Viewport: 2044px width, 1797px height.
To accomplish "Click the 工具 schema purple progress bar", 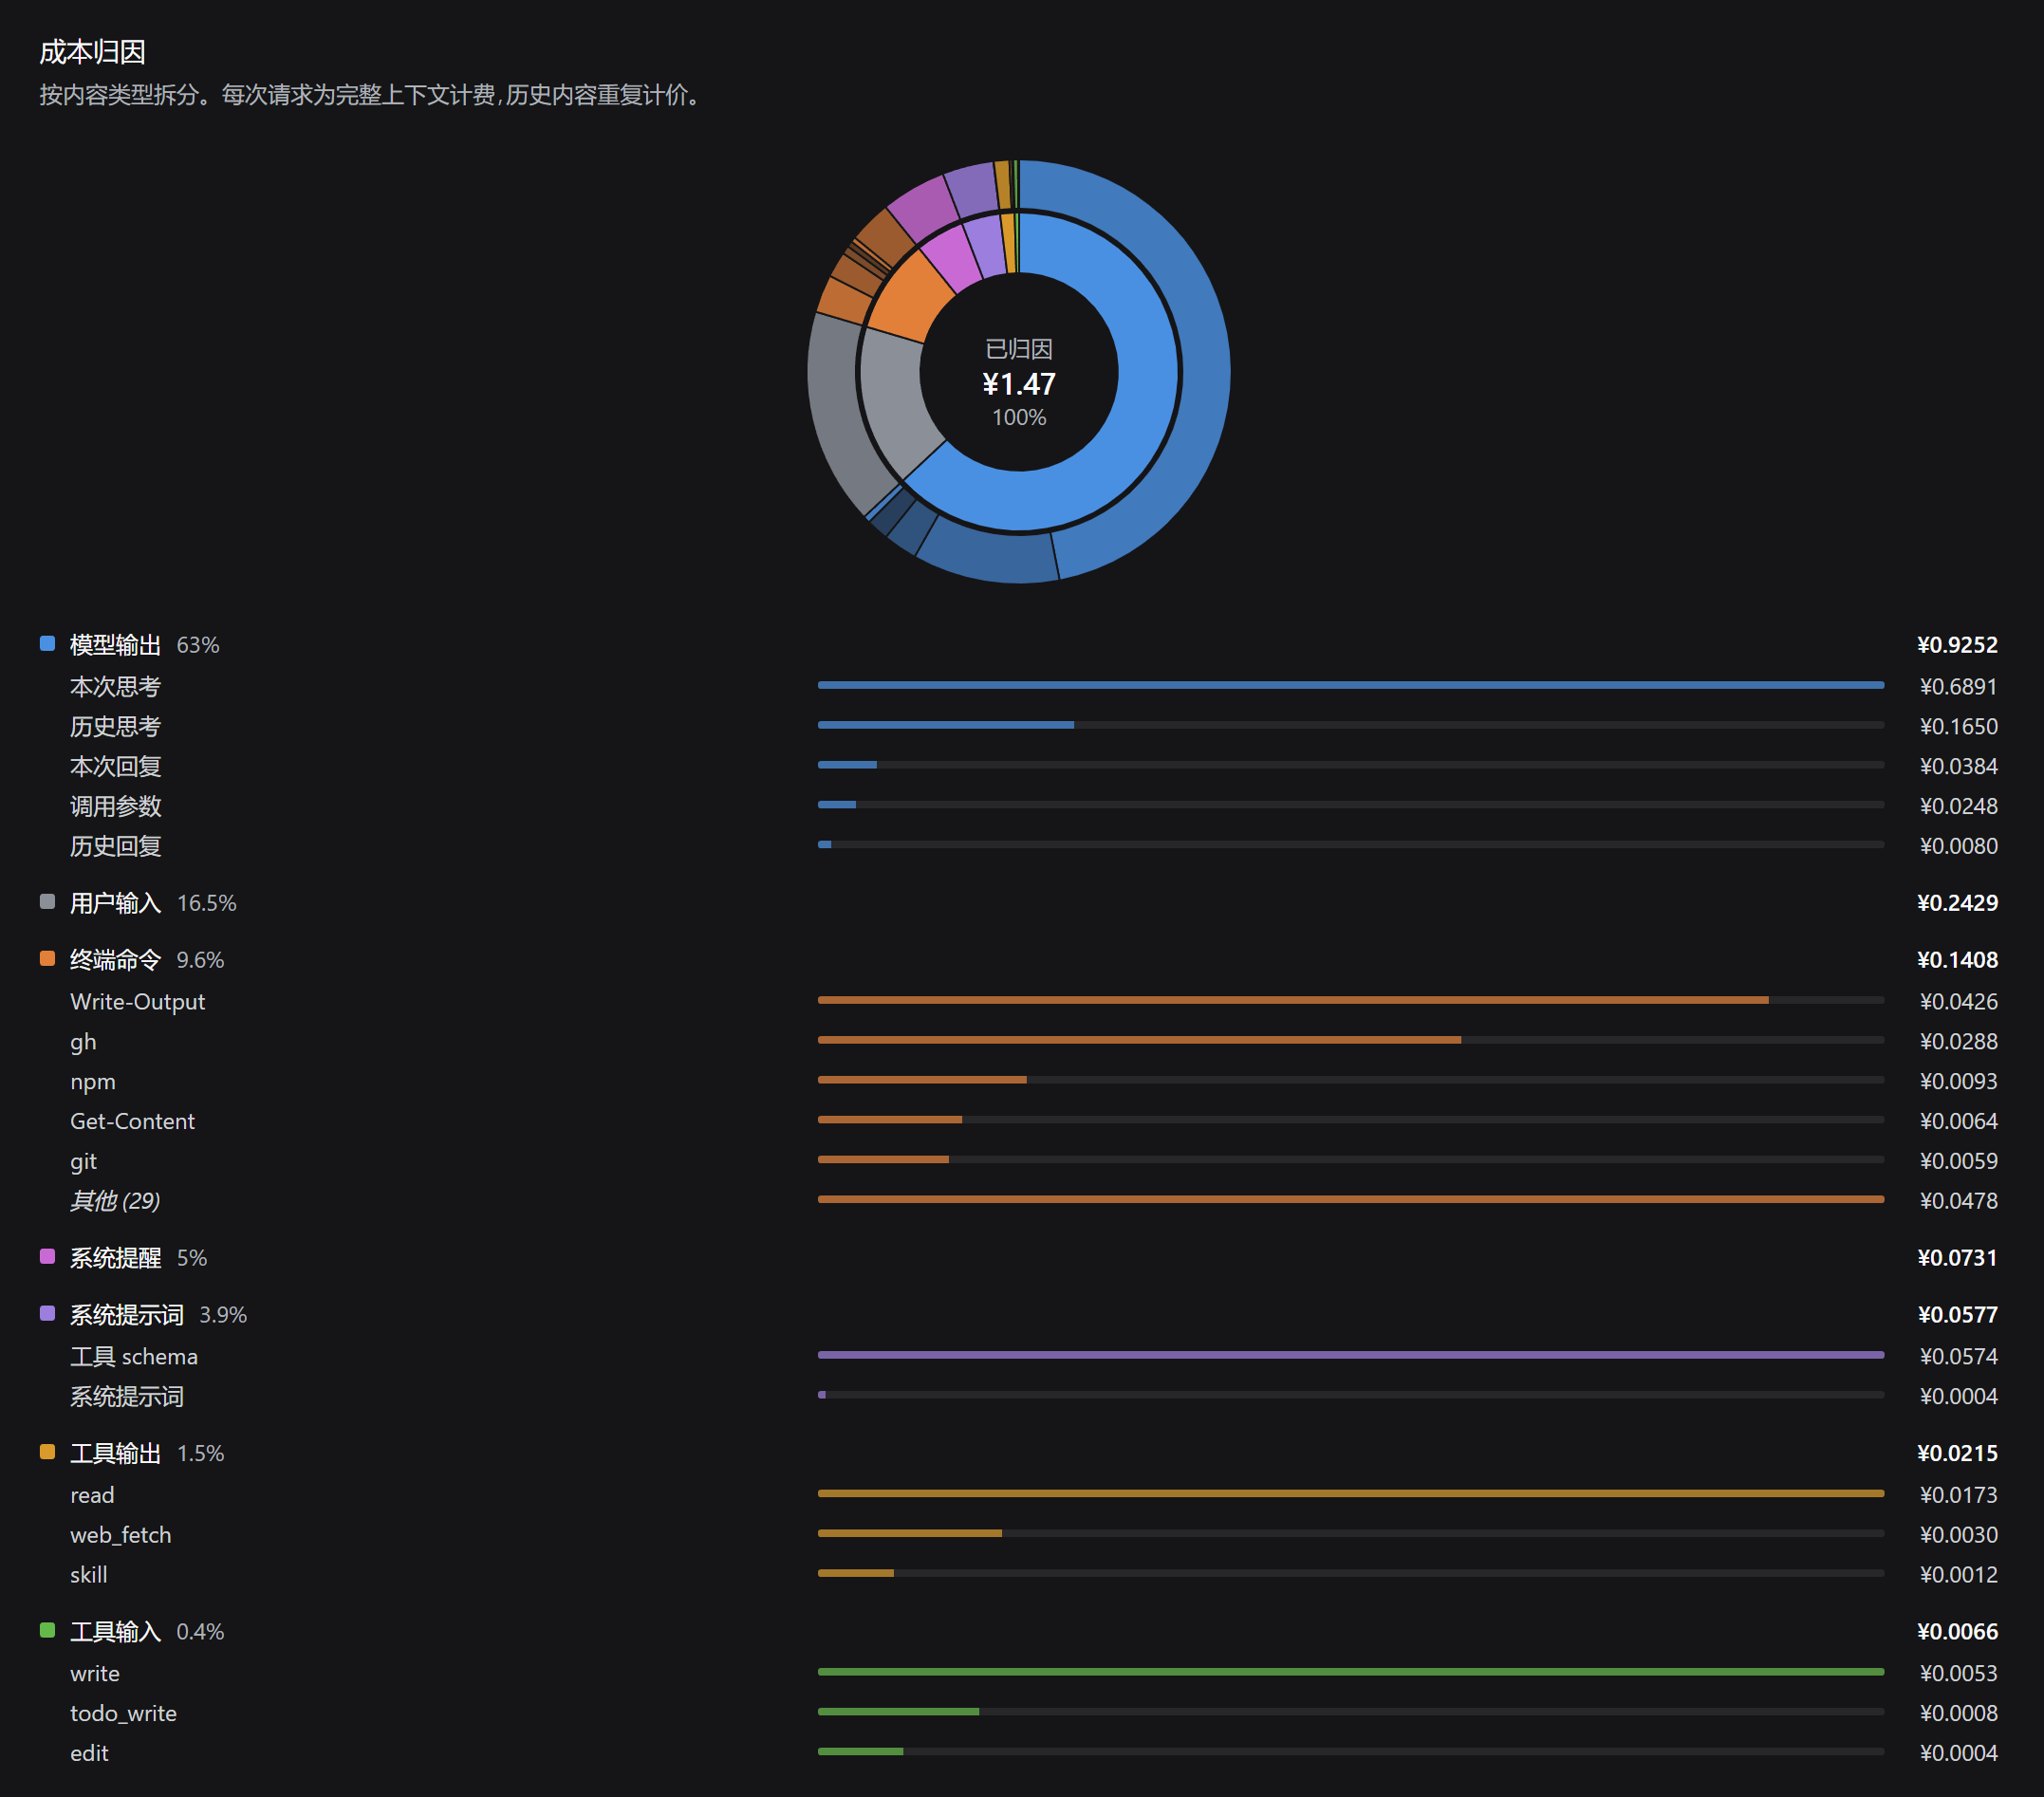I will click(1350, 1355).
